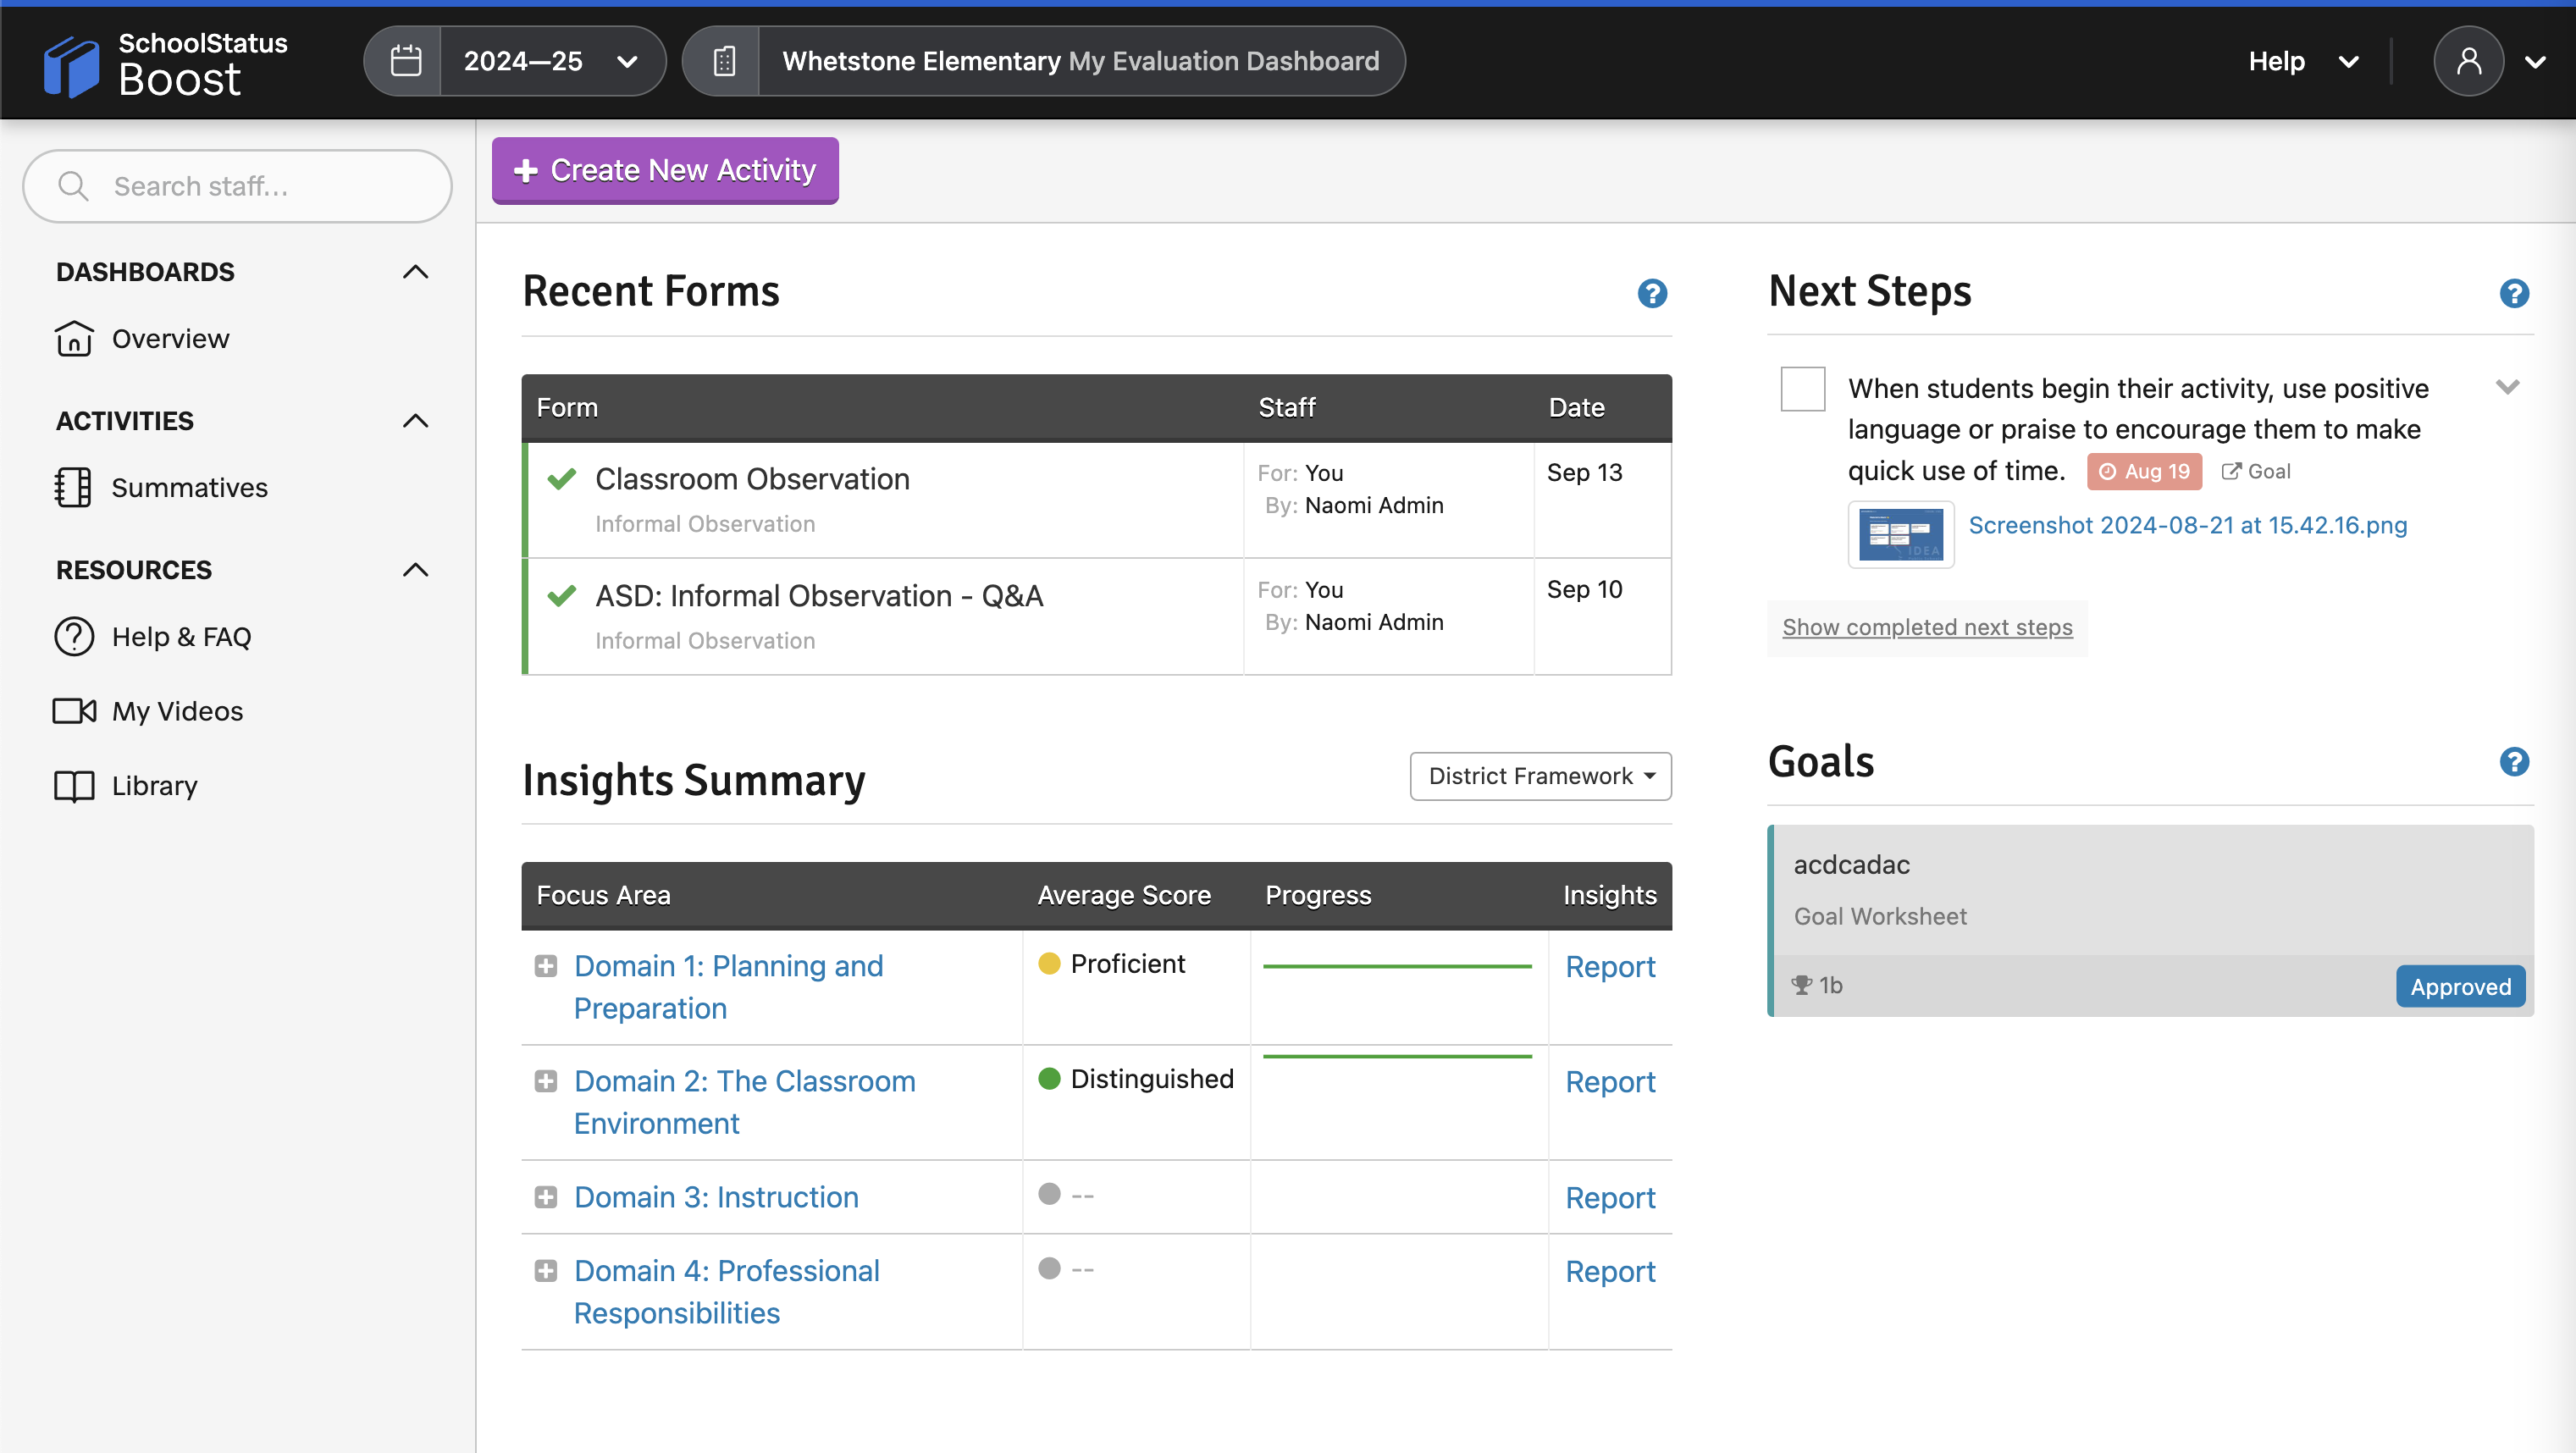The width and height of the screenshot is (2576, 1453).
Task: Click the Help & FAQ question mark icon
Action: (73, 636)
